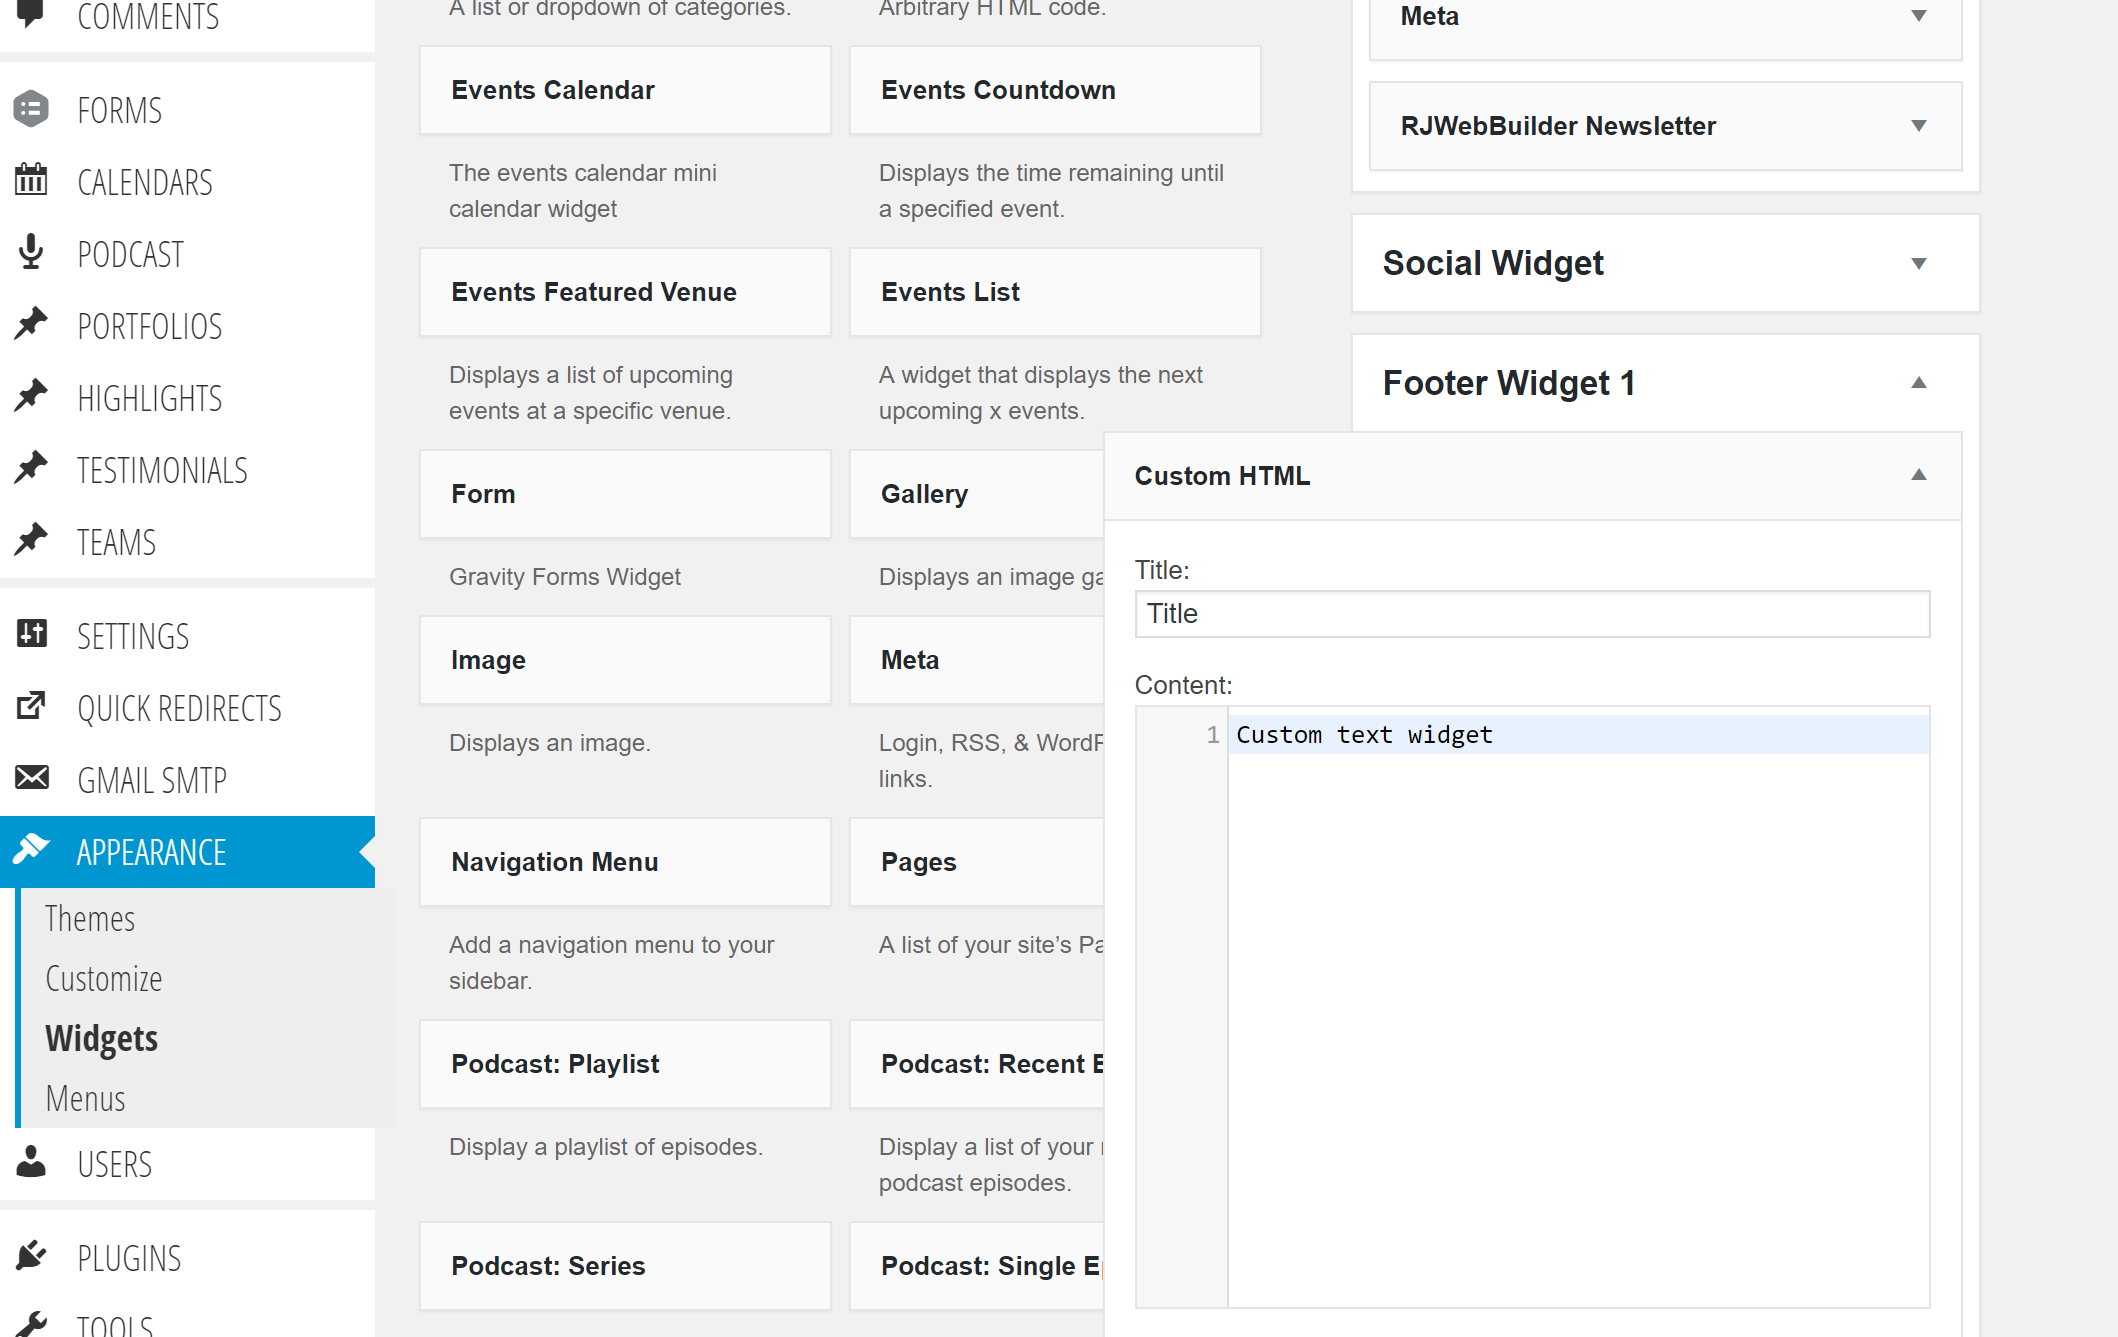Click the Users person icon
2118x1337 pixels.
(31, 1162)
